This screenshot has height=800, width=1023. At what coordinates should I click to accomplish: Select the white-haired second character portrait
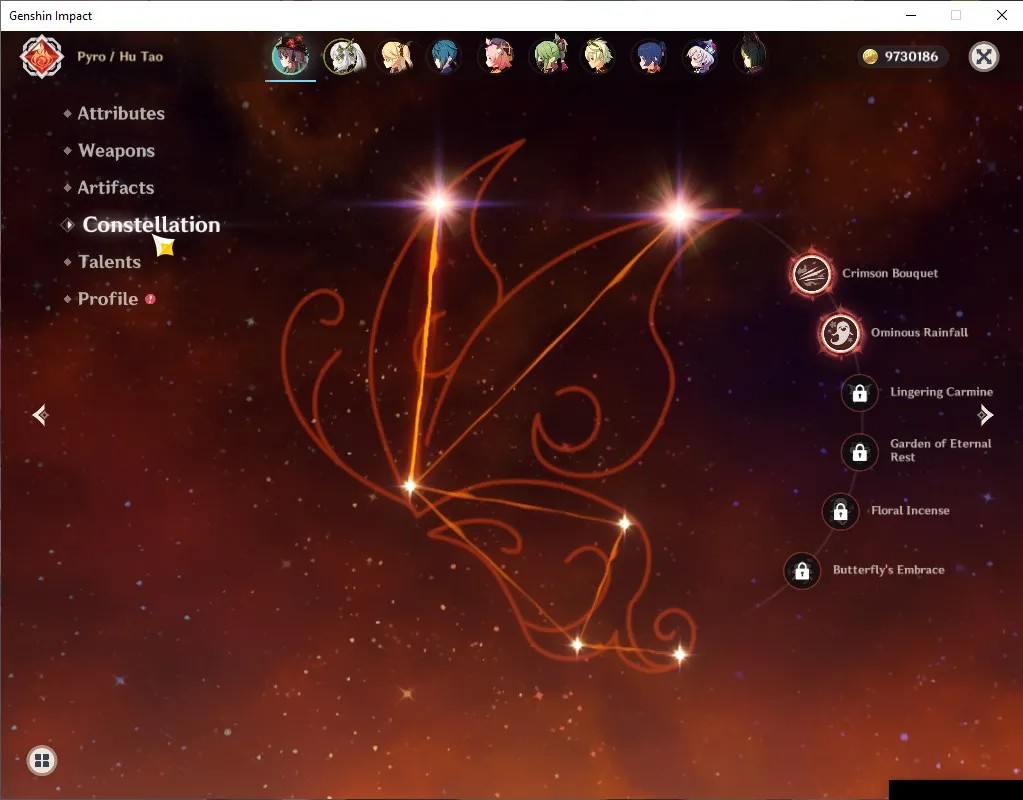click(344, 56)
